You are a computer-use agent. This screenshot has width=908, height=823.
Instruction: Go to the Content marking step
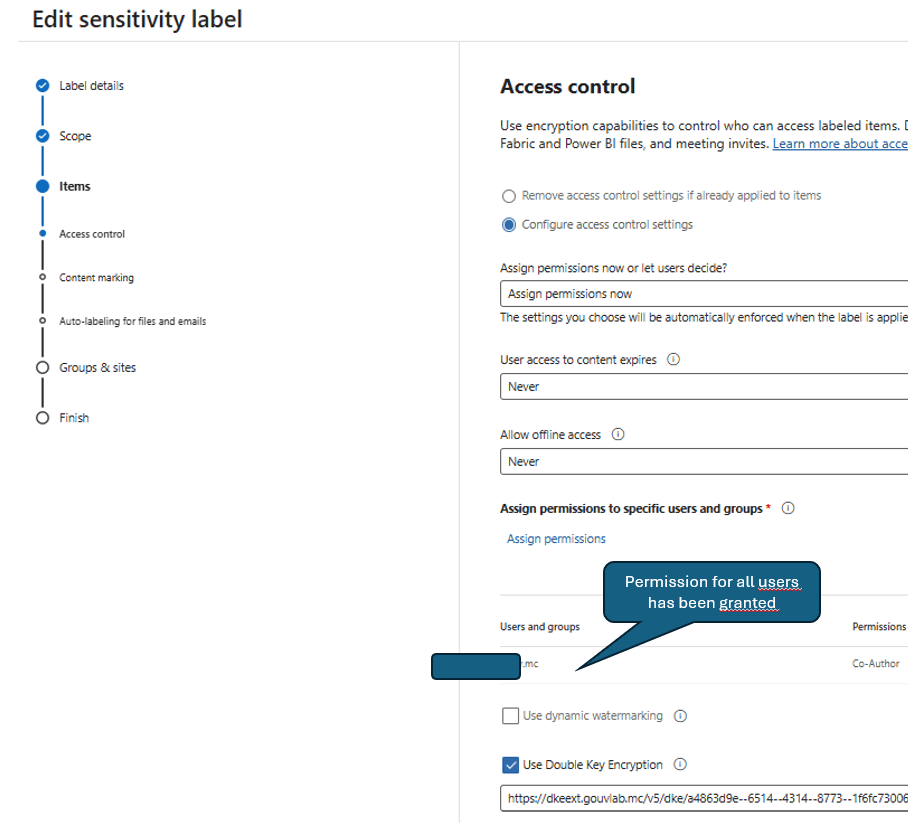point(96,278)
